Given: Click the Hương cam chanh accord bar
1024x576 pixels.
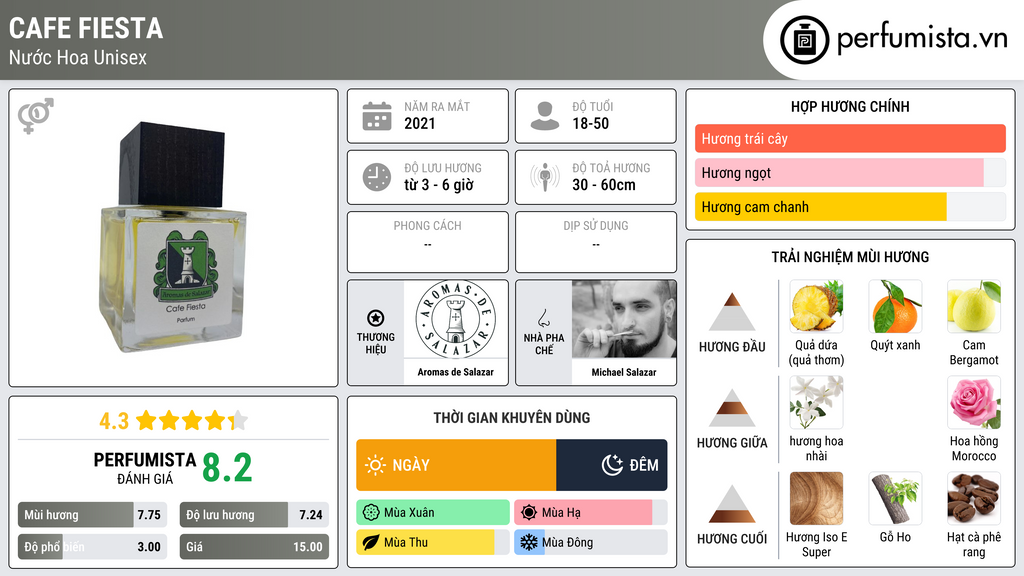Looking at the screenshot, I should [x=850, y=206].
